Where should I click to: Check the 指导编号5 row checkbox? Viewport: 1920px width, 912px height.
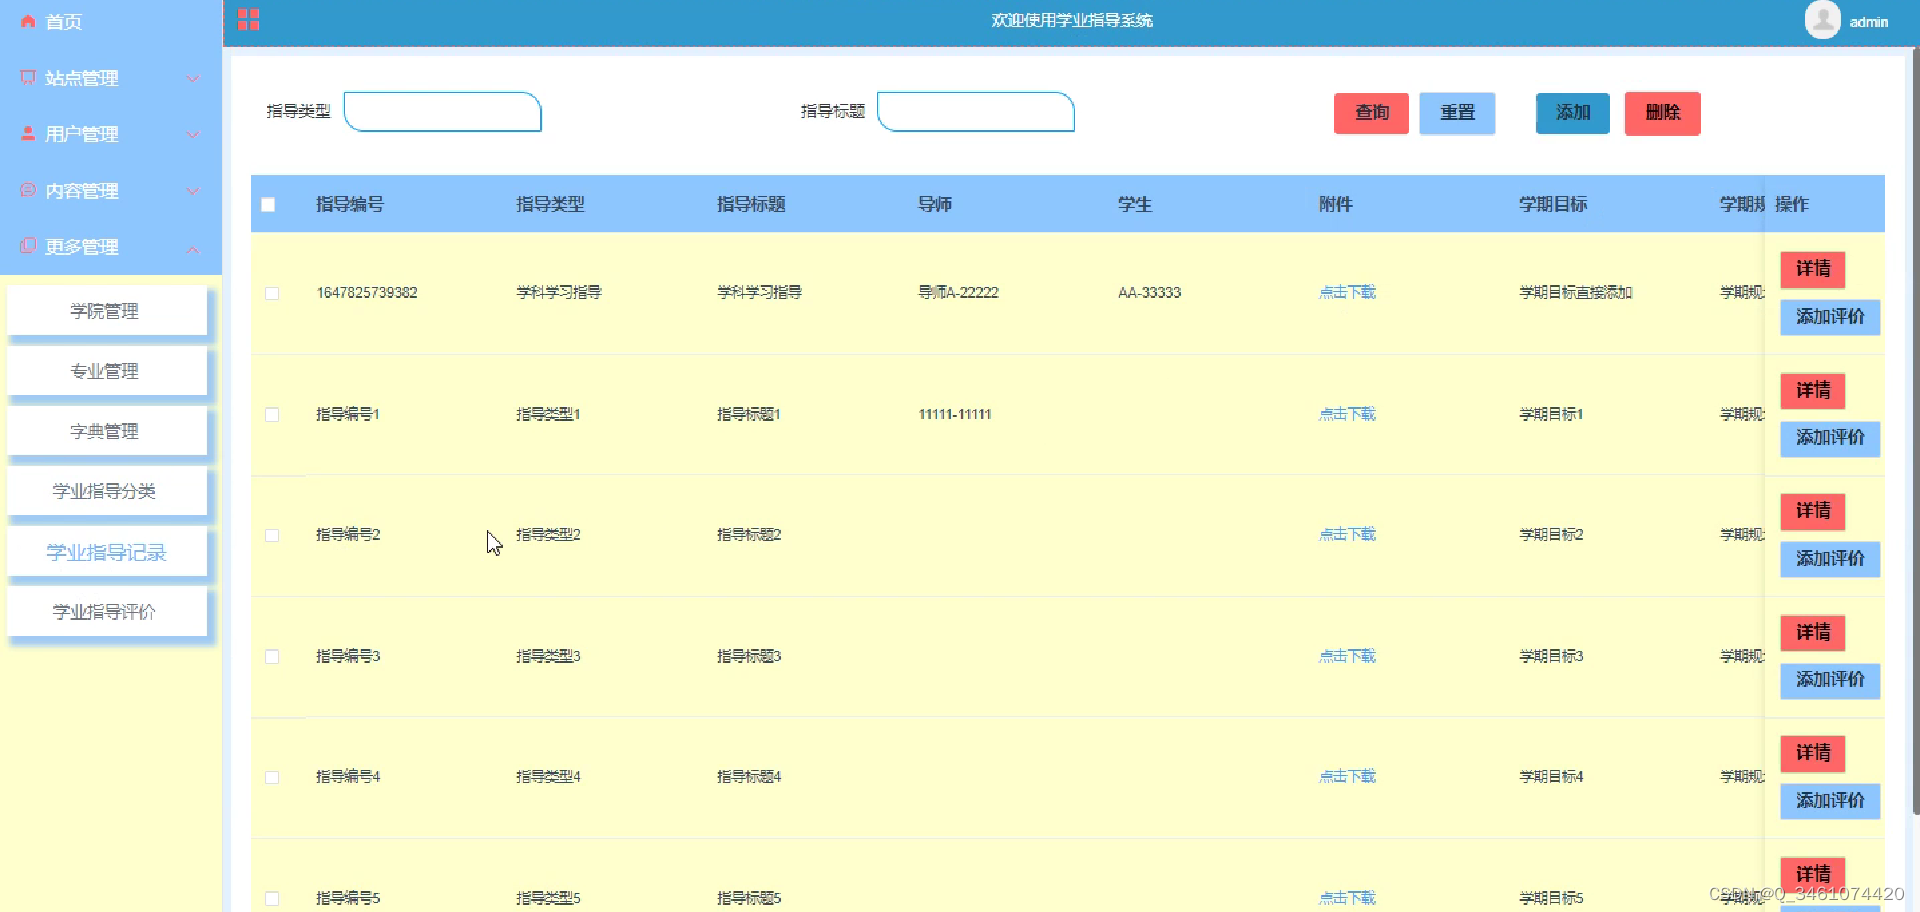(x=272, y=898)
